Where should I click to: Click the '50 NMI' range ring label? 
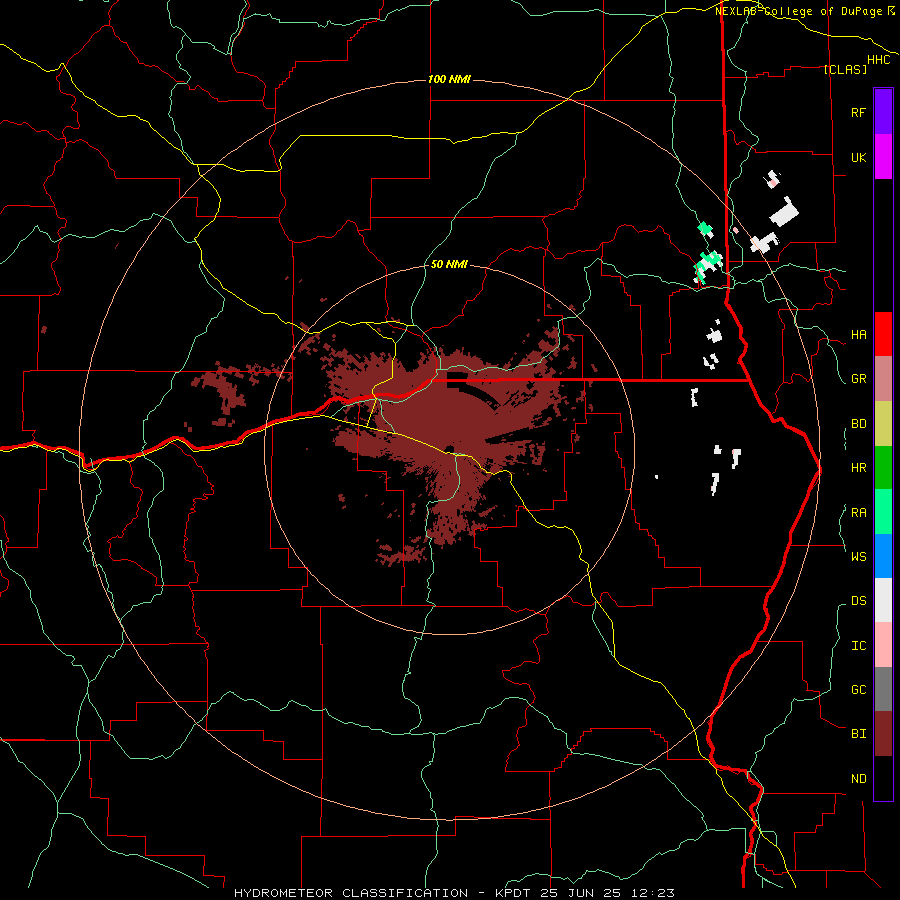449,264
